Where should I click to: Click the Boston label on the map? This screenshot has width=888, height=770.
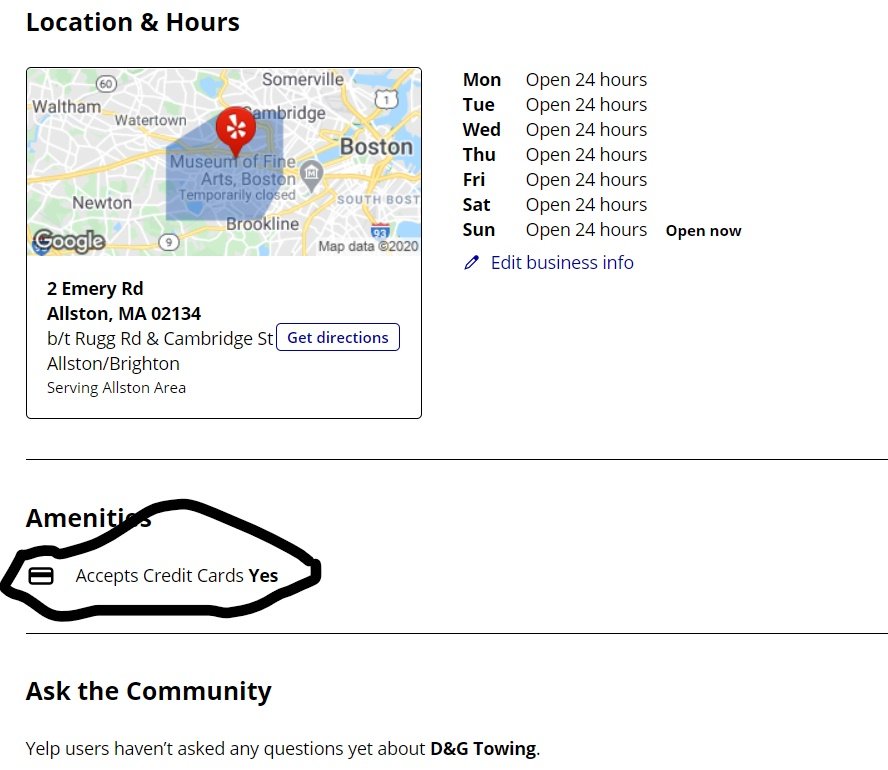pyautogui.click(x=376, y=147)
